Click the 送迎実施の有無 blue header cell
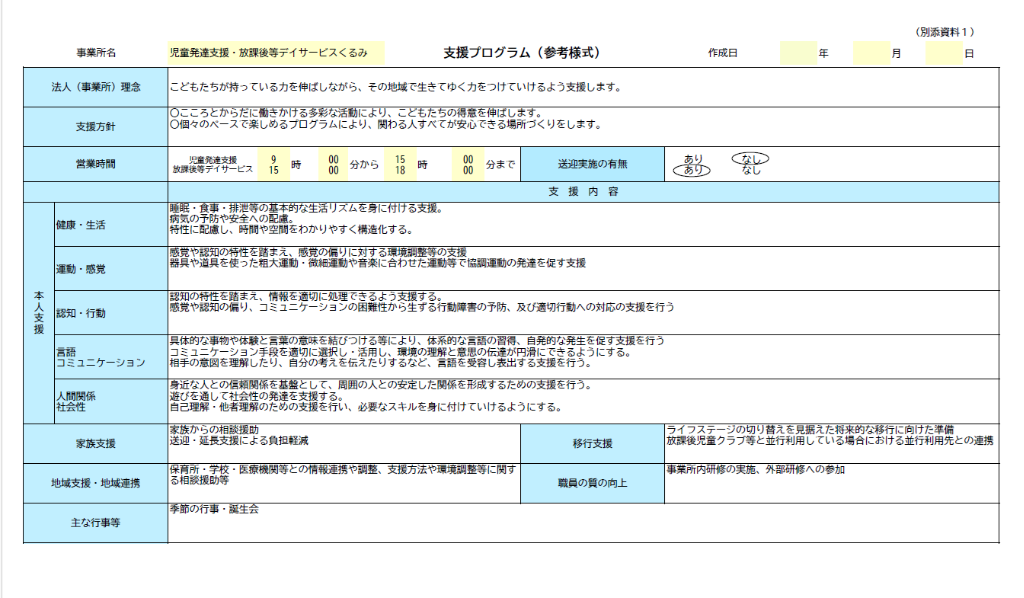Screen dimensions: 1024x598 click(x=594, y=164)
